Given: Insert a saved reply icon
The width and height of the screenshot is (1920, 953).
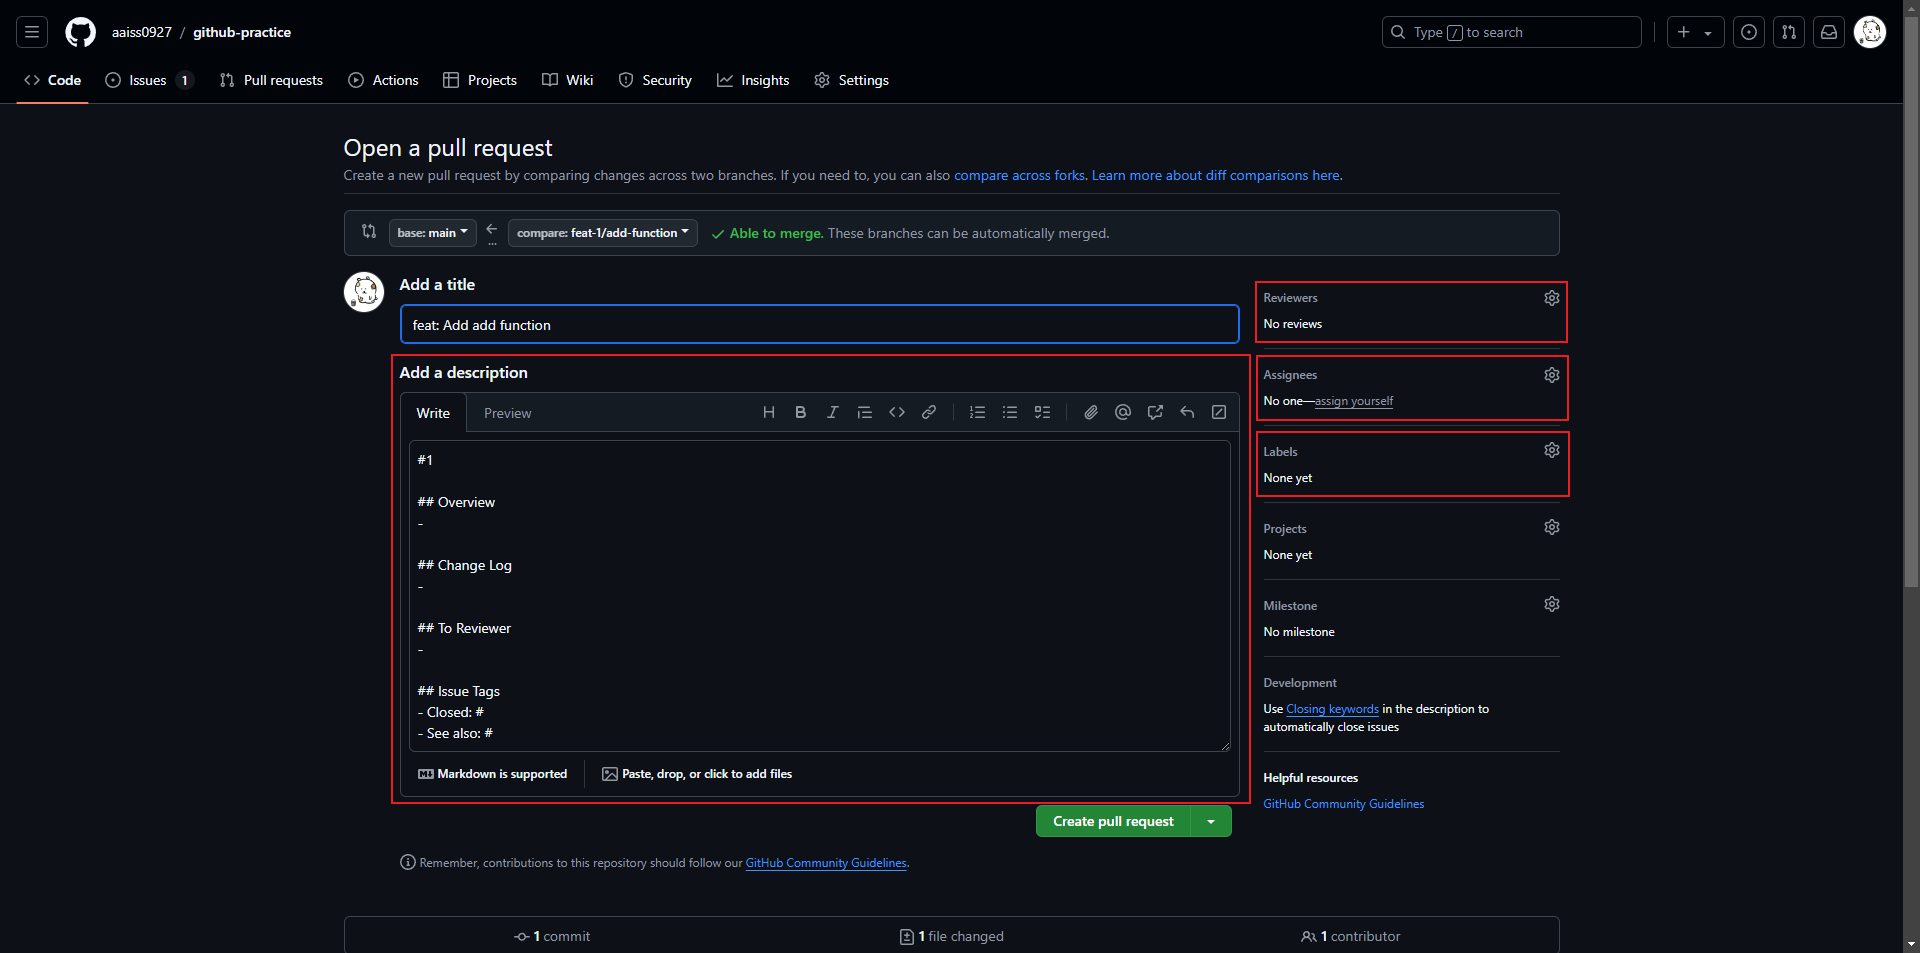Looking at the screenshot, I should [x=1187, y=412].
